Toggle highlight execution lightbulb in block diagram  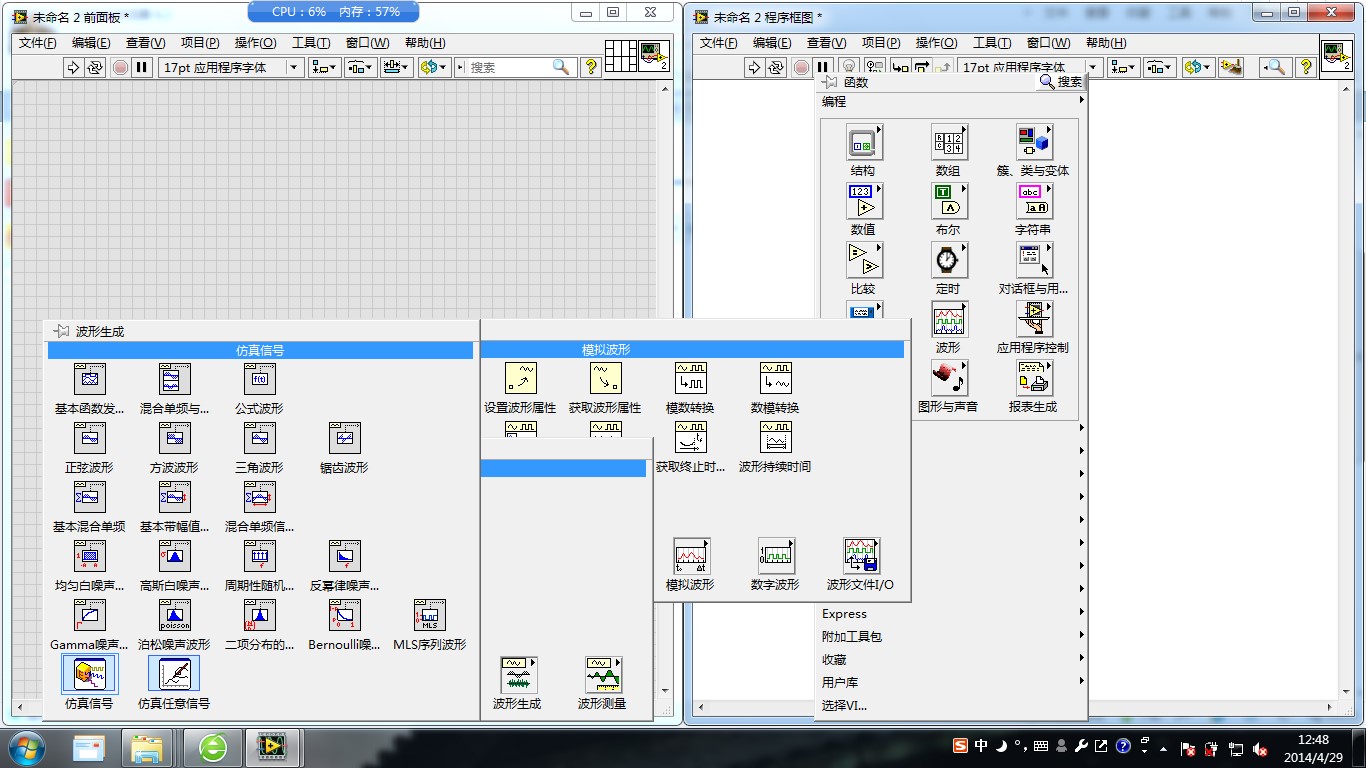point(847,67)
